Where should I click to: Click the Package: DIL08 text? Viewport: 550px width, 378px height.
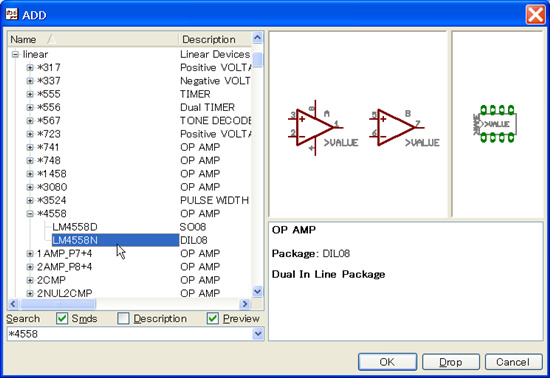(311, 253)
